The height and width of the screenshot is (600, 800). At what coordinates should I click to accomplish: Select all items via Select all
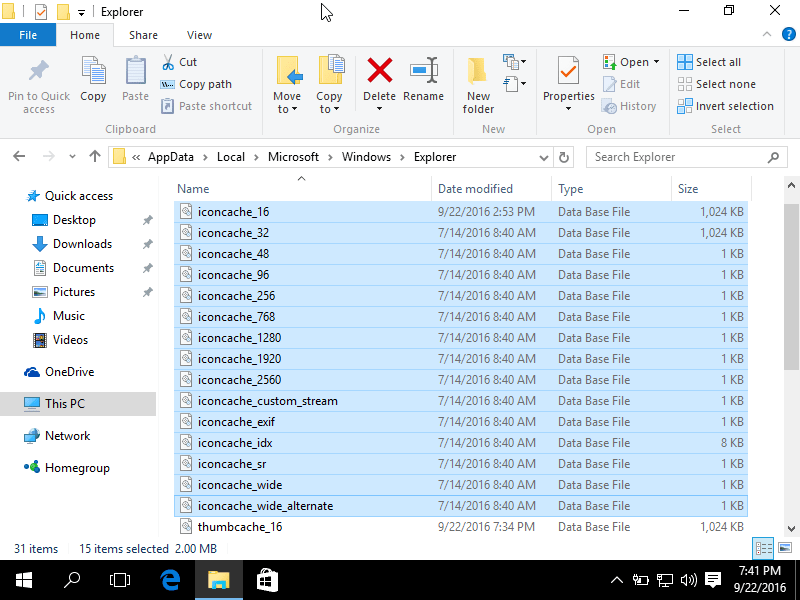coord(710,61)
